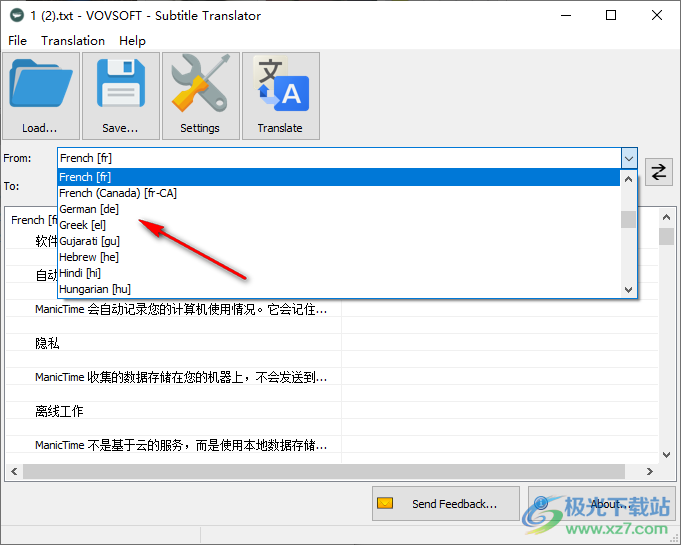This screenshot has height=545, width=681.
Task: Click subtitle table vertical scroll down arrow
Action: tap(666, 455)
